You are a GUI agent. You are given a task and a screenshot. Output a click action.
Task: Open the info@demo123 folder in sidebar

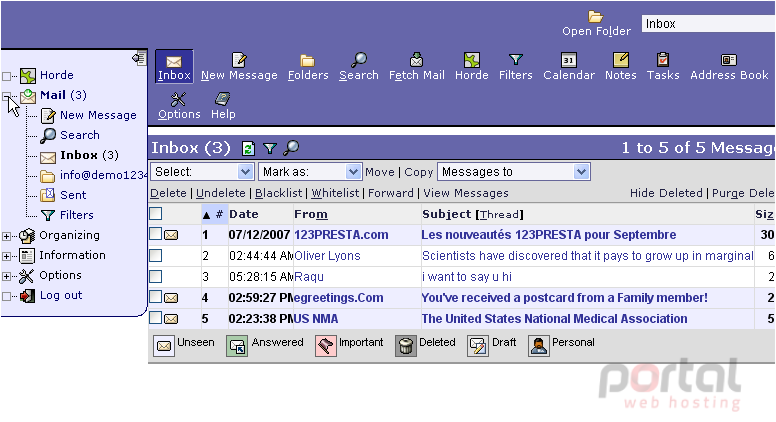[103, 175]
